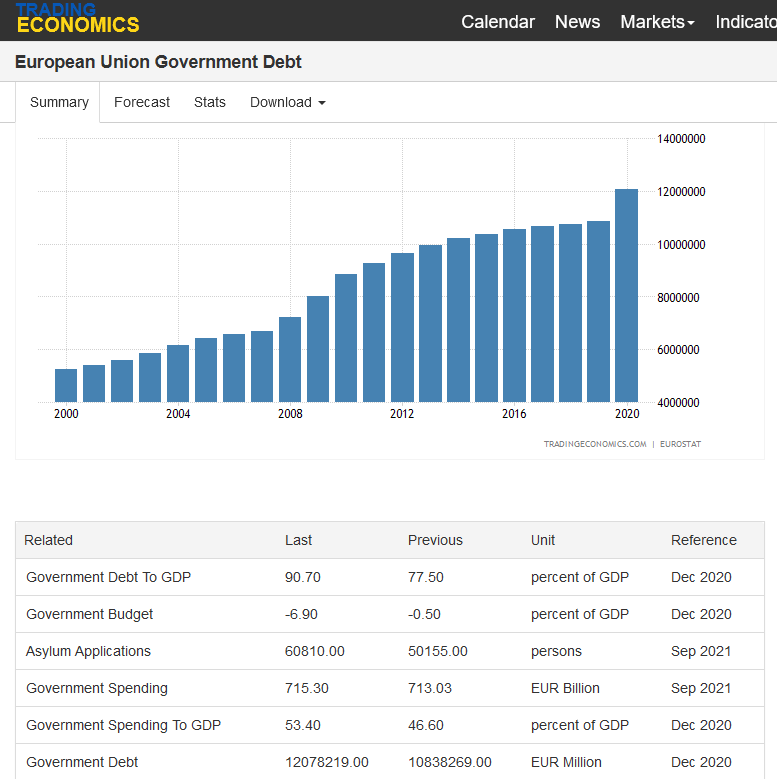
Task: Expand the Download dropdown
Action: (287, 103)
